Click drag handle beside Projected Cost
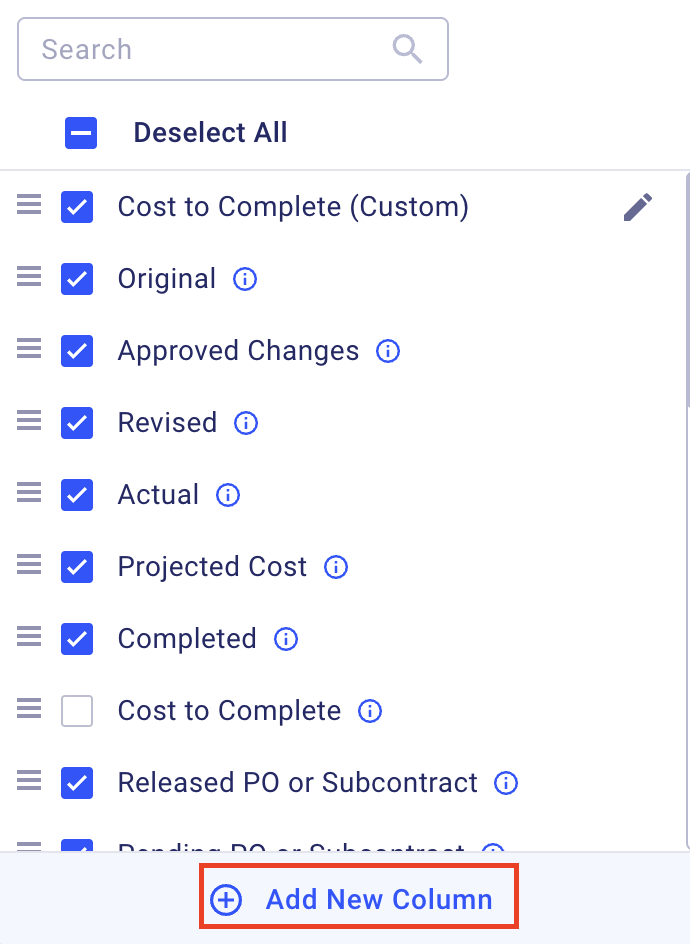The width and height of the screenshot is (690, 944). [29, 567]
